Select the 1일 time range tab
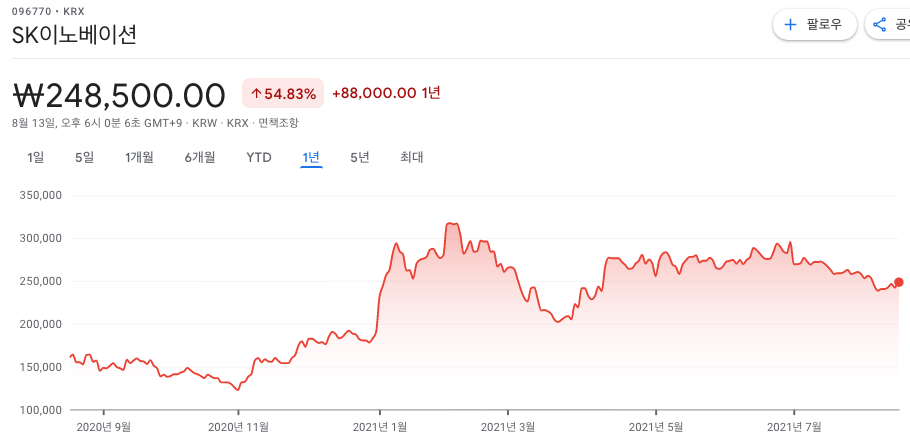Viewport: 910px width, 443px height. (x=35, y=157)
